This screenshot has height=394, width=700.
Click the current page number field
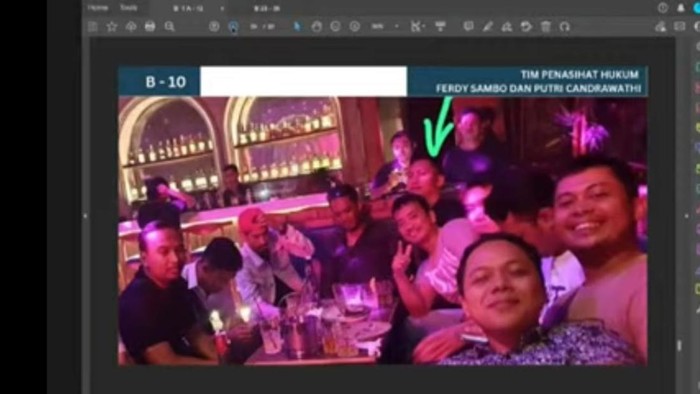(x=254, y=27)
